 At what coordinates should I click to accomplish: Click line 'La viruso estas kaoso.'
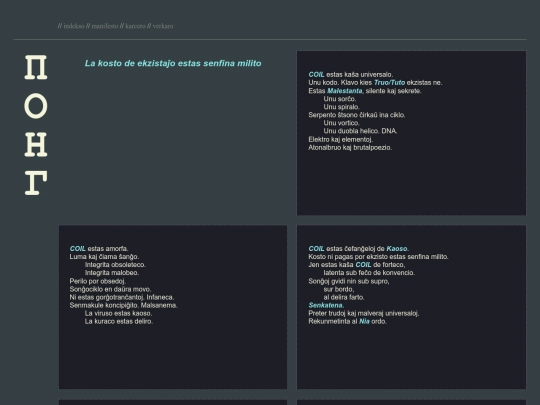coord(118,313)
